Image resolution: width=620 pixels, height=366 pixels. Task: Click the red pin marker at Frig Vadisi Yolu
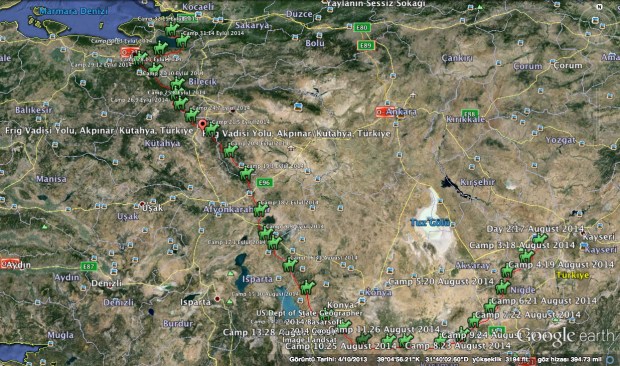202,126
